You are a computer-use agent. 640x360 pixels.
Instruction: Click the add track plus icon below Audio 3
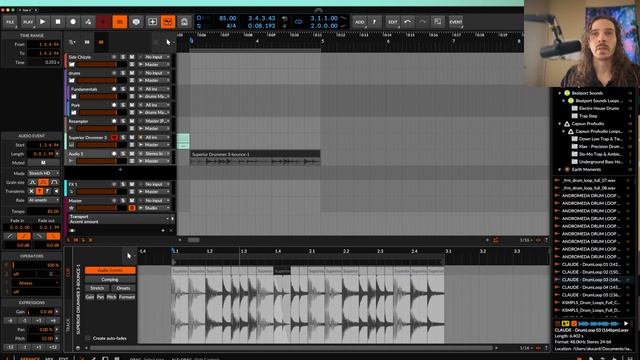pyautogui.click(x=120, y=169)
